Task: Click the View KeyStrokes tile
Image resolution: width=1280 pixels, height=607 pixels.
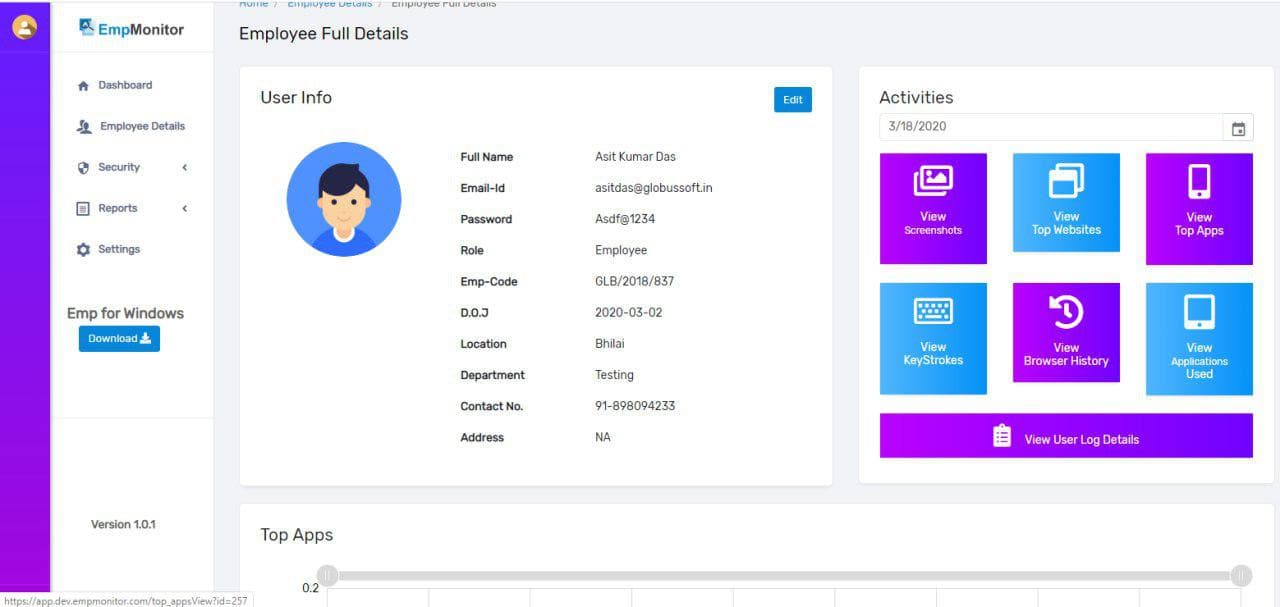Action: [933, 338]
